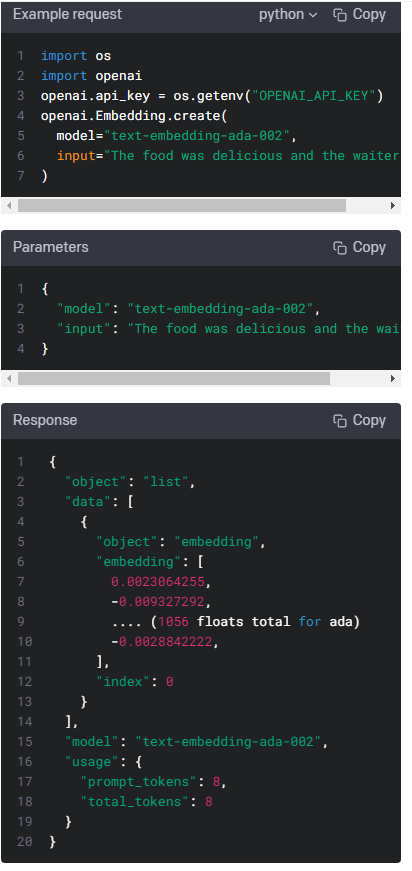Click the "object": "embedding" line

181,542
